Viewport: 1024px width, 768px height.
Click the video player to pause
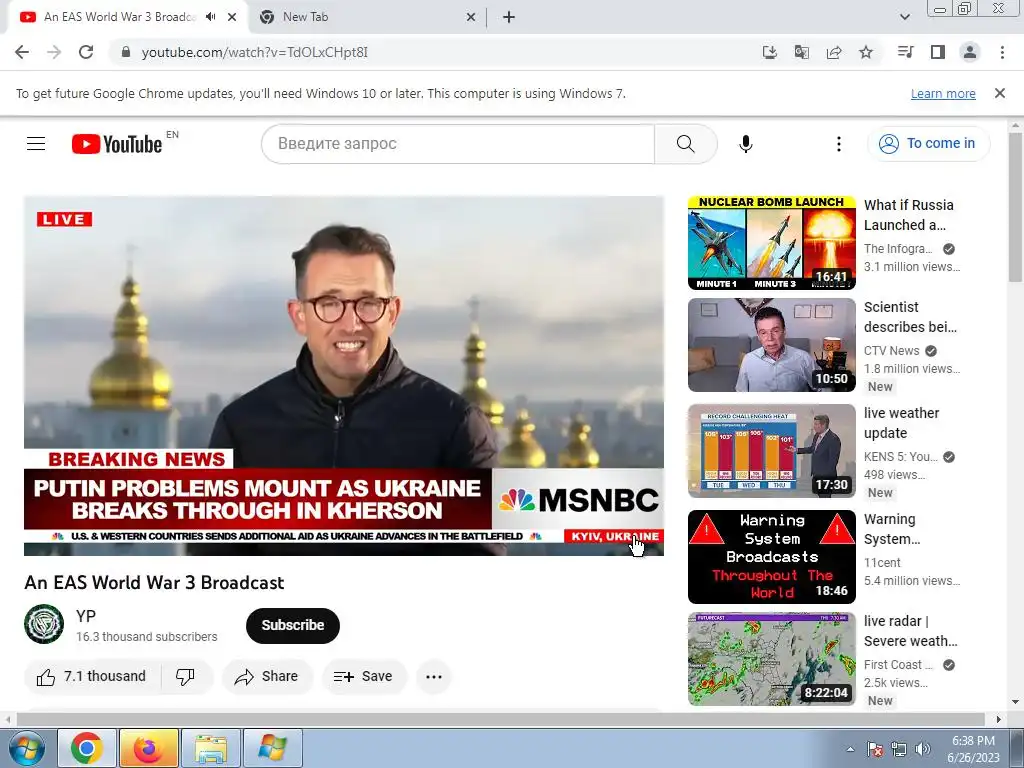(x=344, y=376)
